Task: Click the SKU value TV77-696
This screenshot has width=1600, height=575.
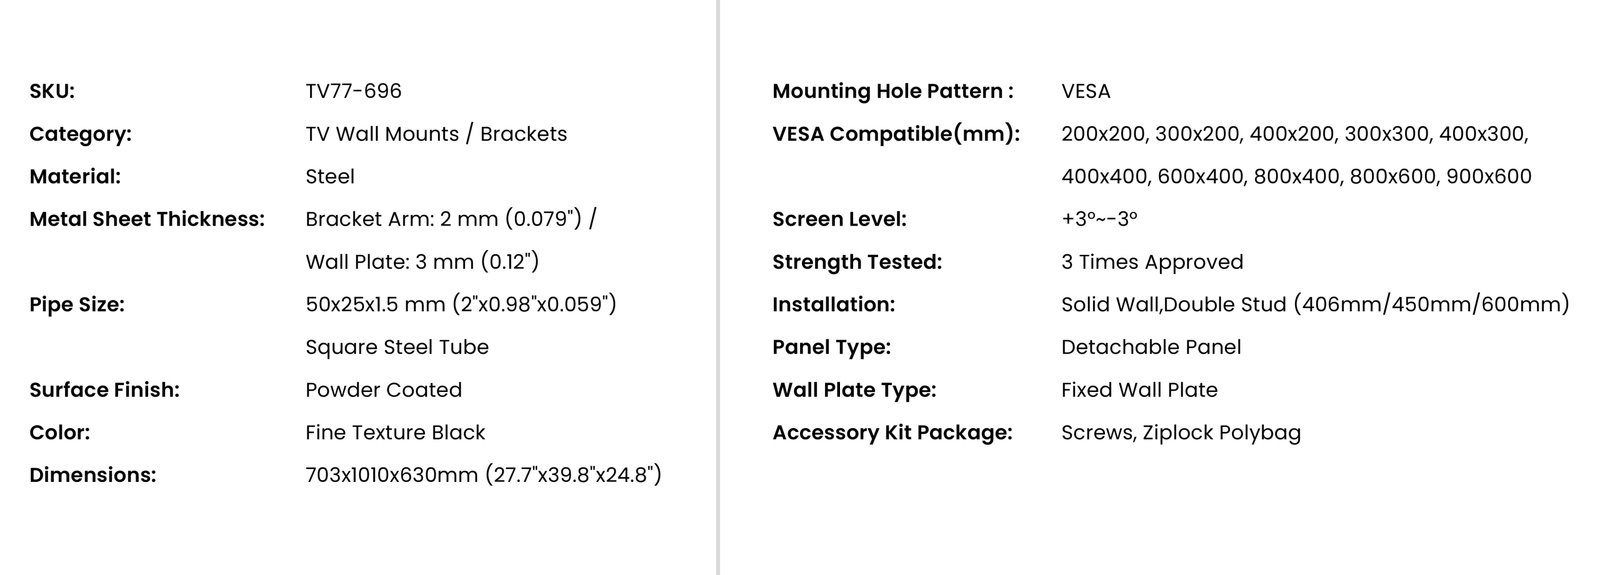Action: [353, 91]
